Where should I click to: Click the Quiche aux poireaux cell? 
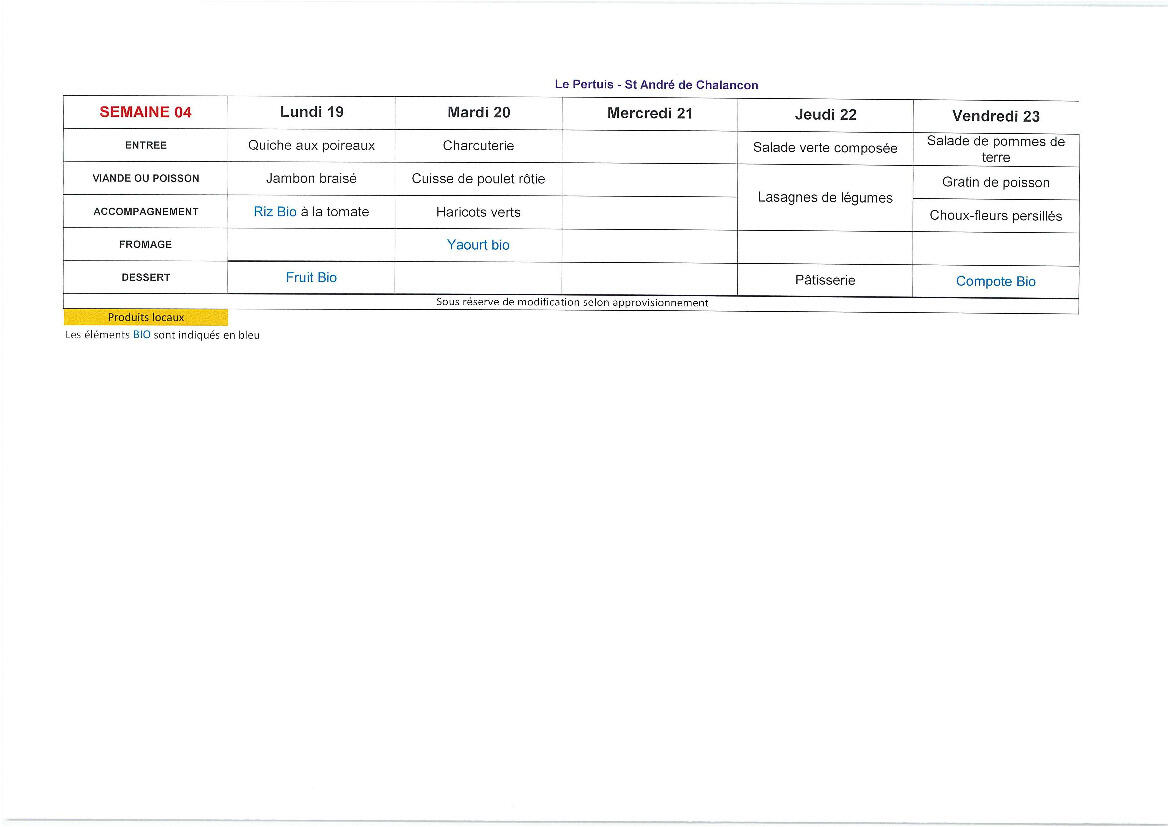(311, 145)
